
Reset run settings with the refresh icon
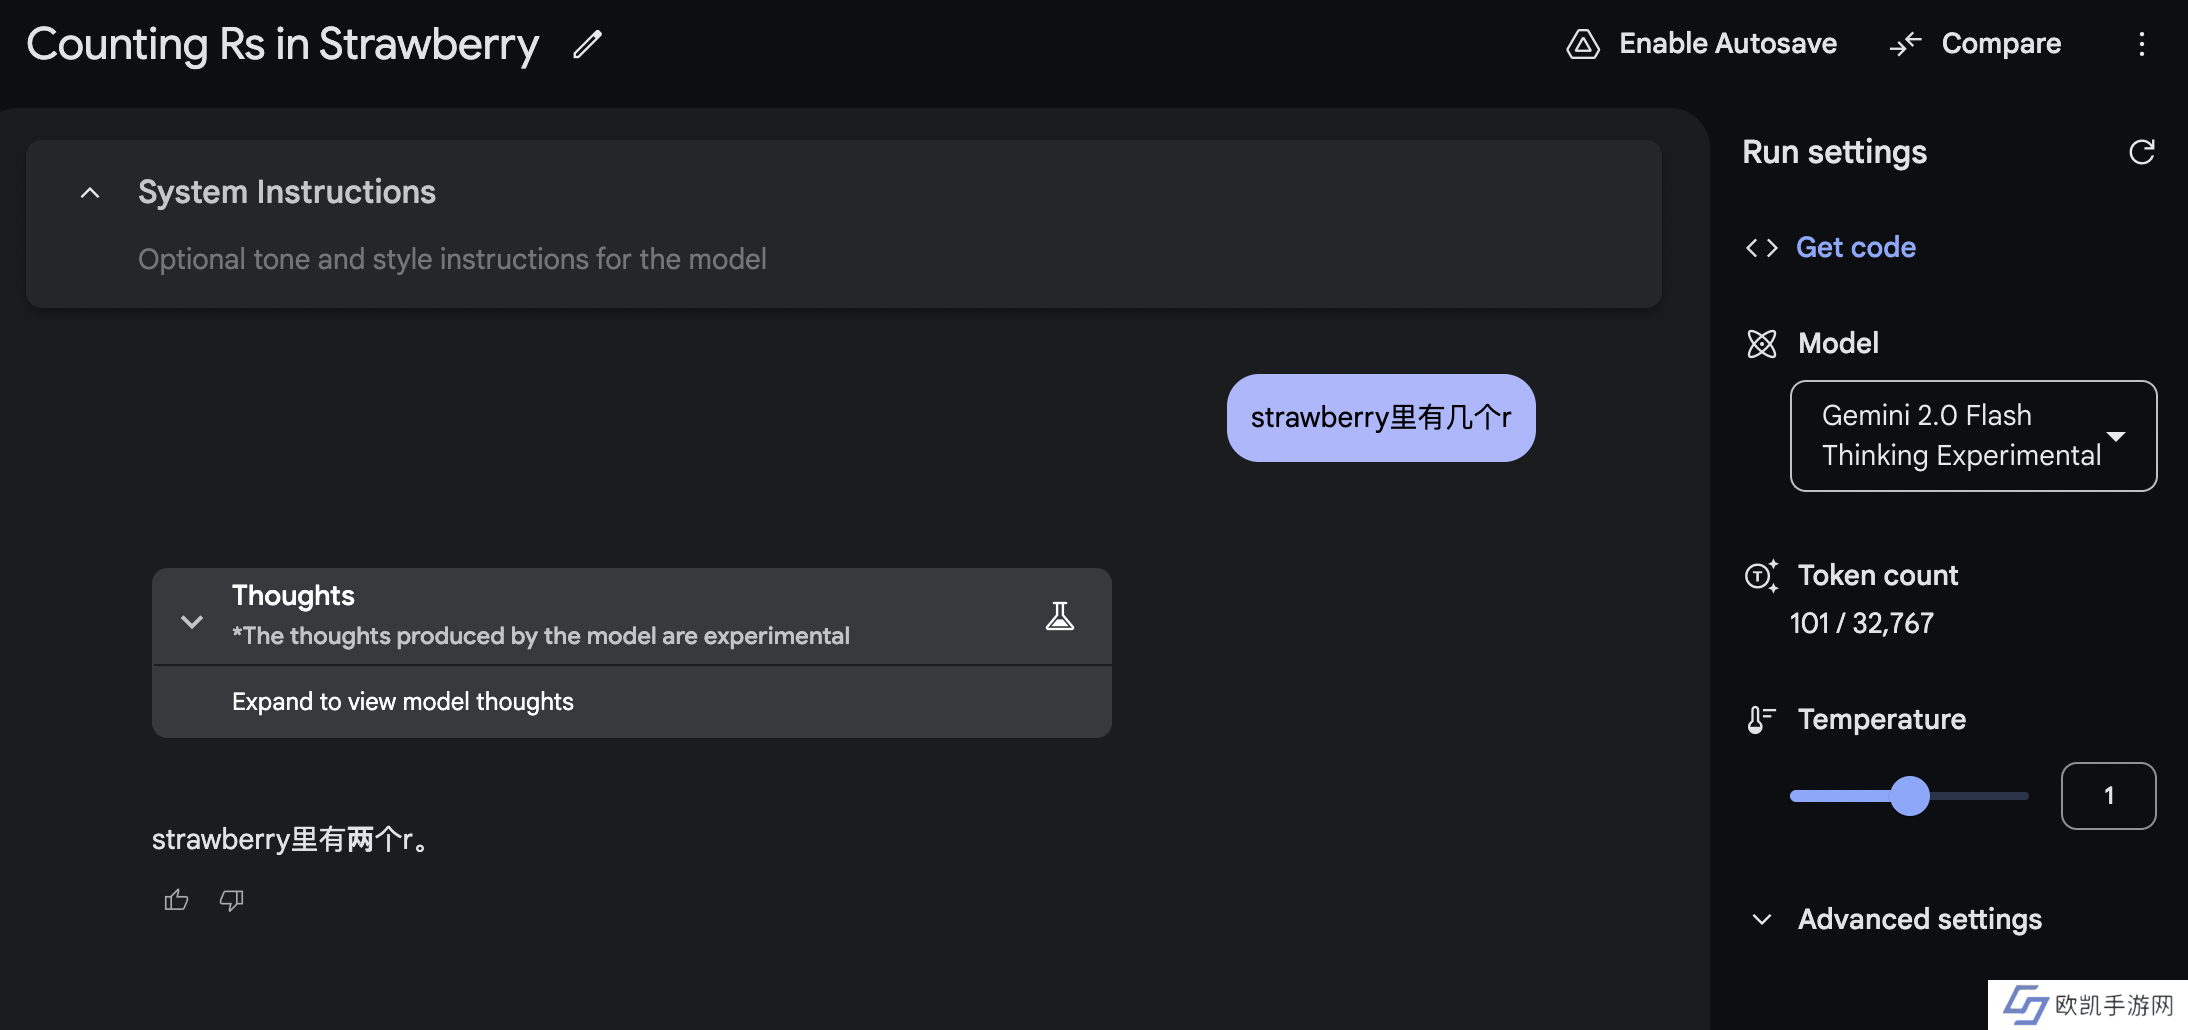[2141, 152]
